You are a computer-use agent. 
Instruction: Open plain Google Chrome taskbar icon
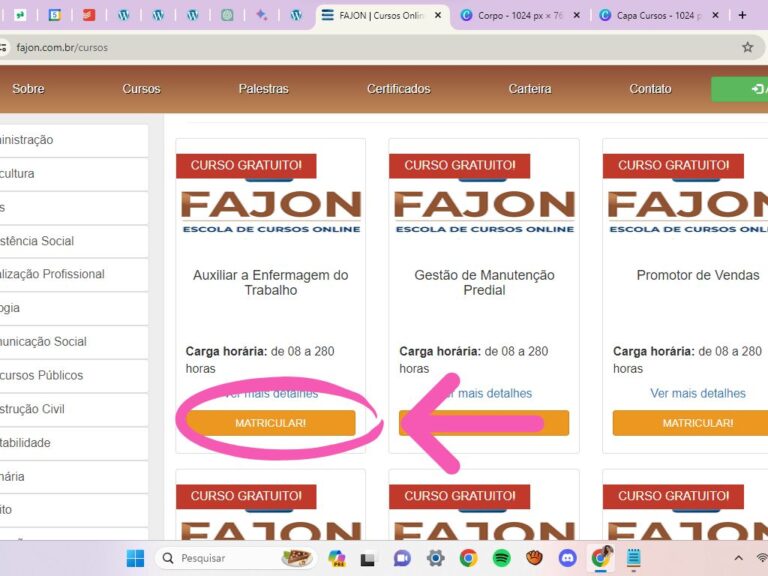pyautogui.click(x=468, y=558)
